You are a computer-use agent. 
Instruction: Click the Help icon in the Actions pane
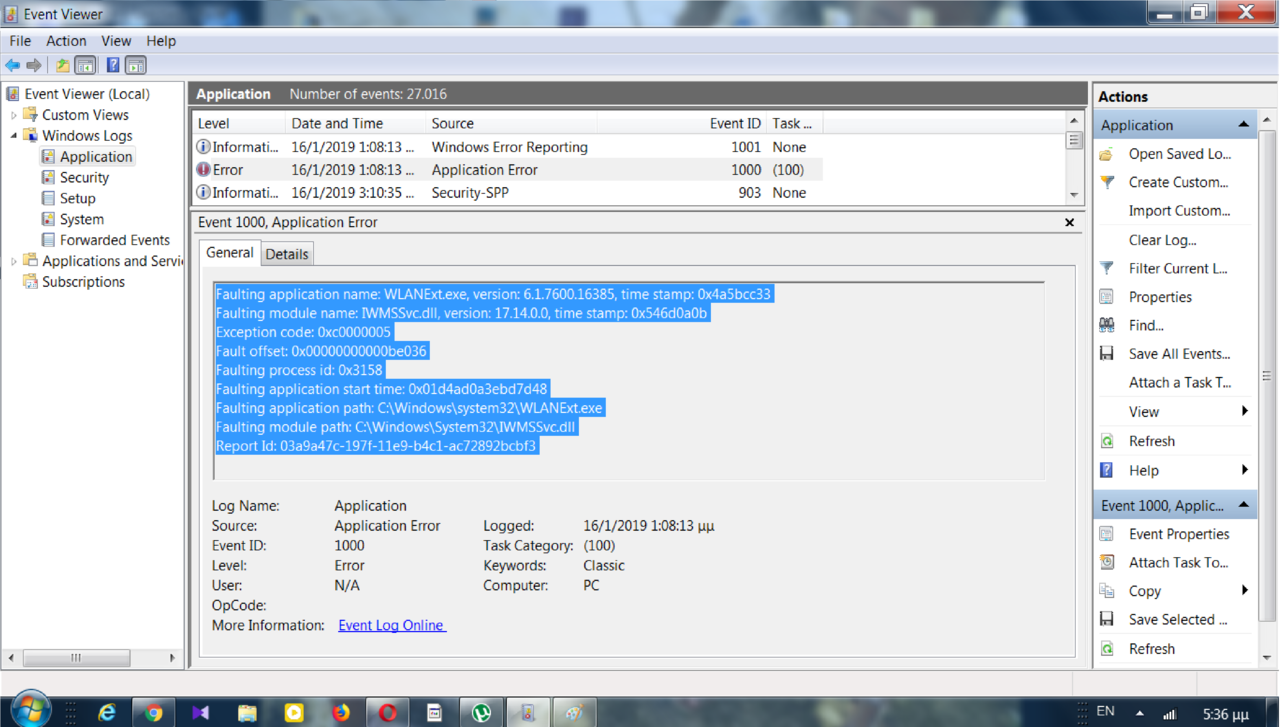1107,470
